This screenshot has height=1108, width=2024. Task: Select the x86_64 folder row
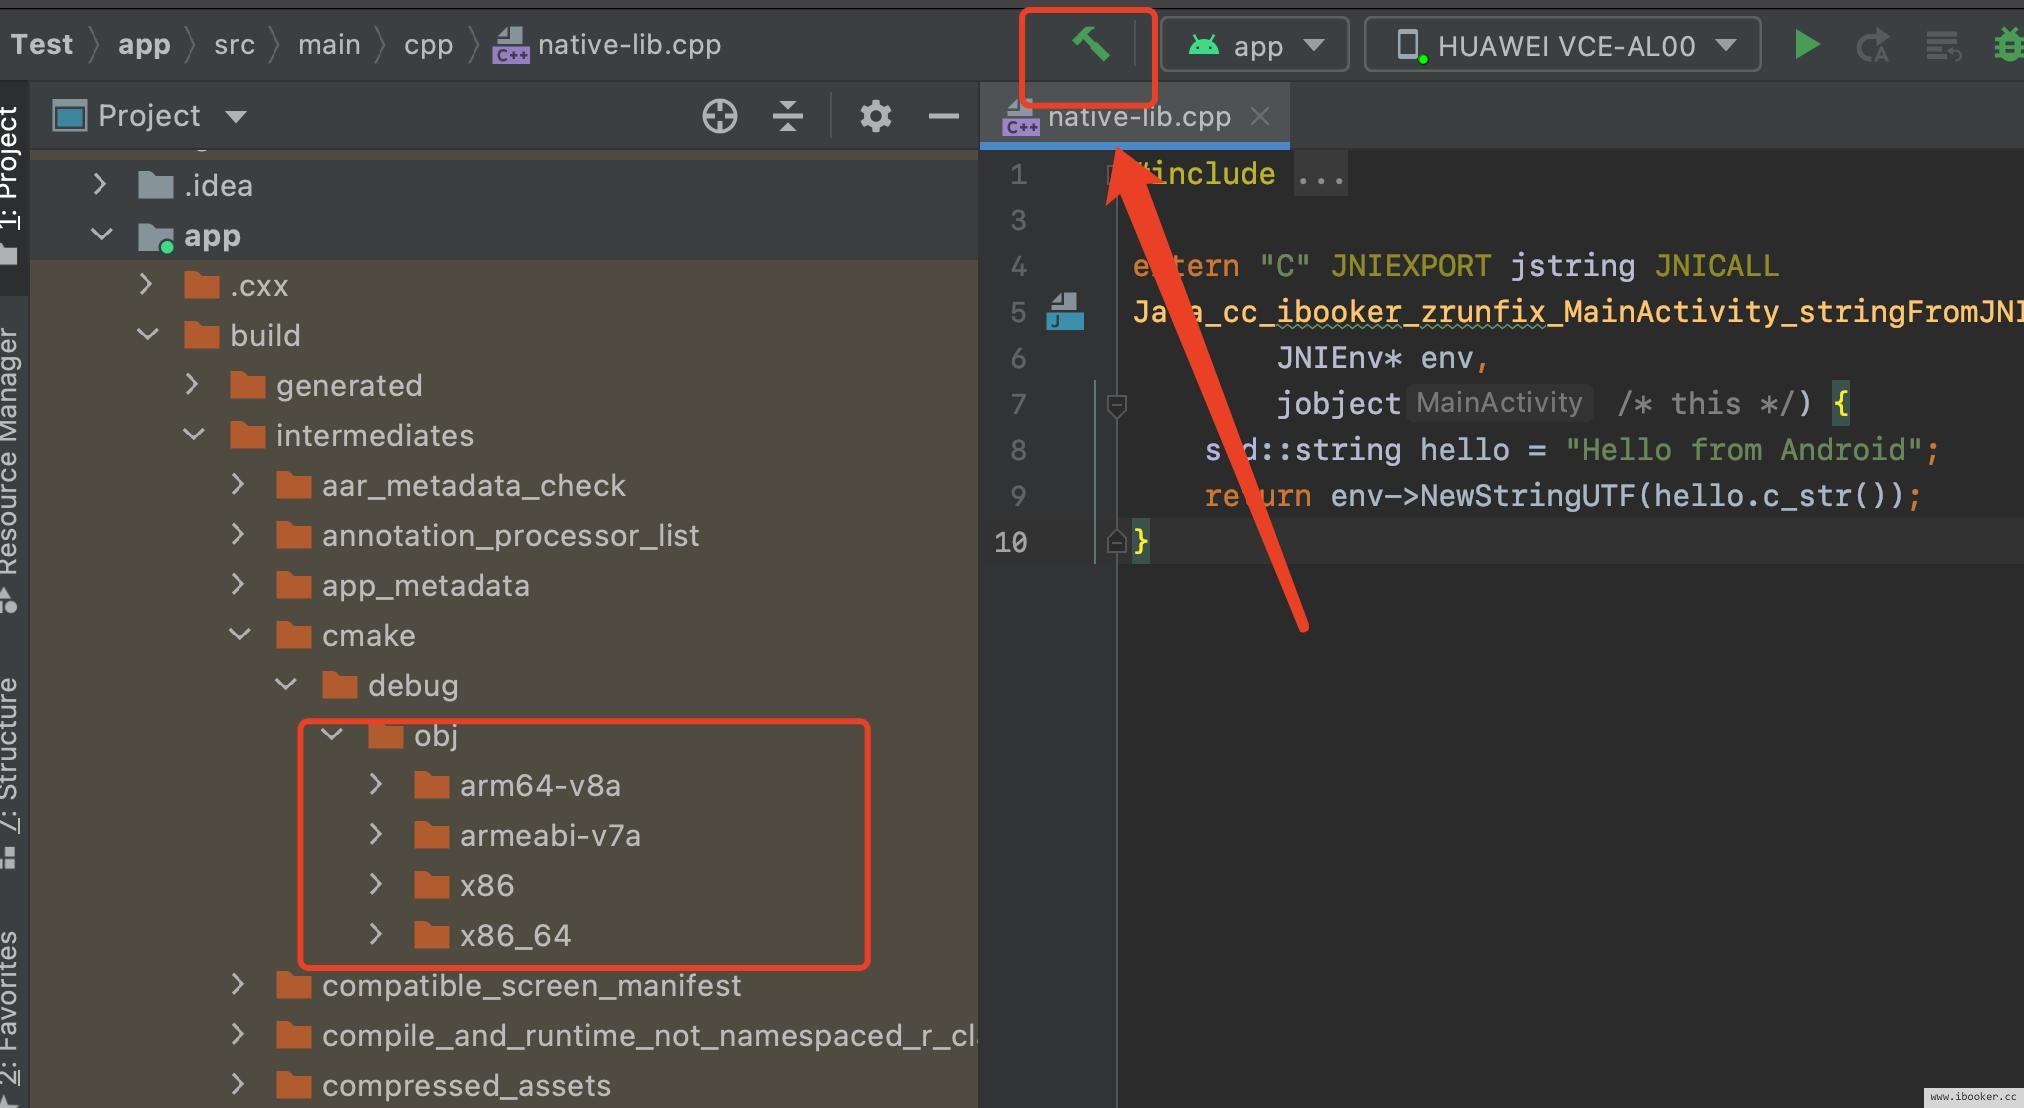(504, 935)
